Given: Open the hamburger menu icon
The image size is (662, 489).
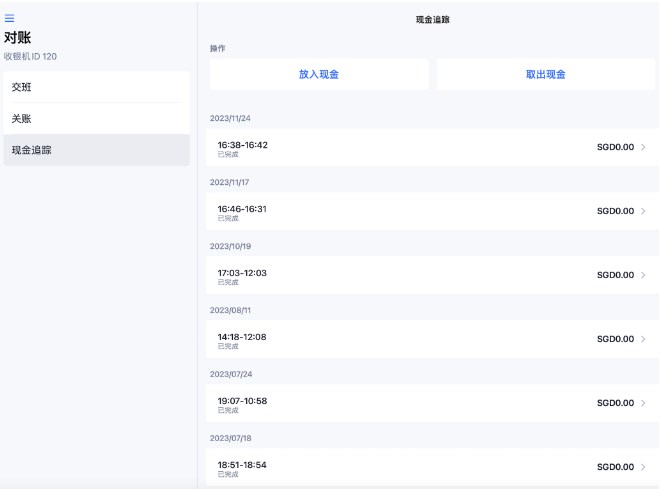Looking at the screenshot, I should (10, 18).
